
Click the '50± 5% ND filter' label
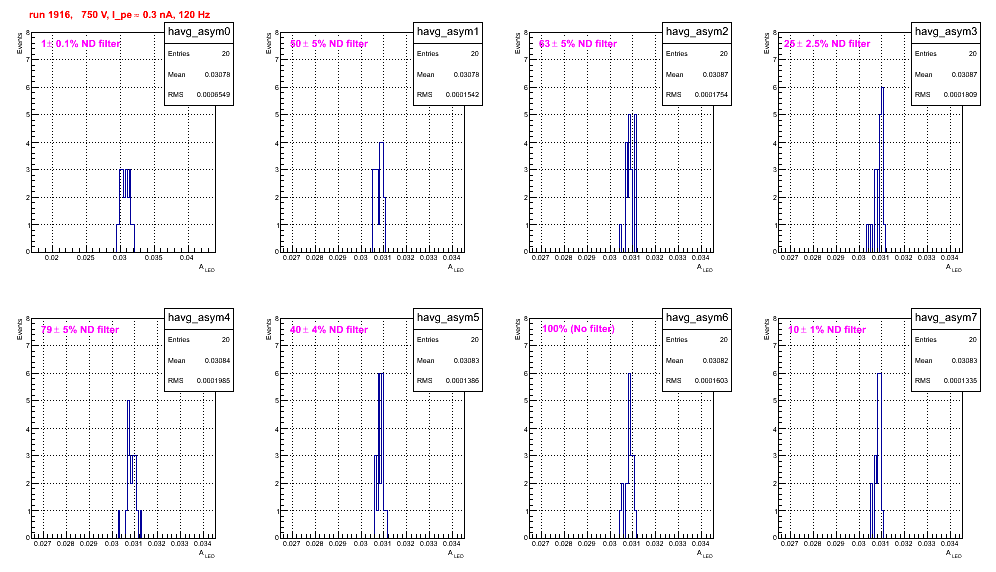329,44
